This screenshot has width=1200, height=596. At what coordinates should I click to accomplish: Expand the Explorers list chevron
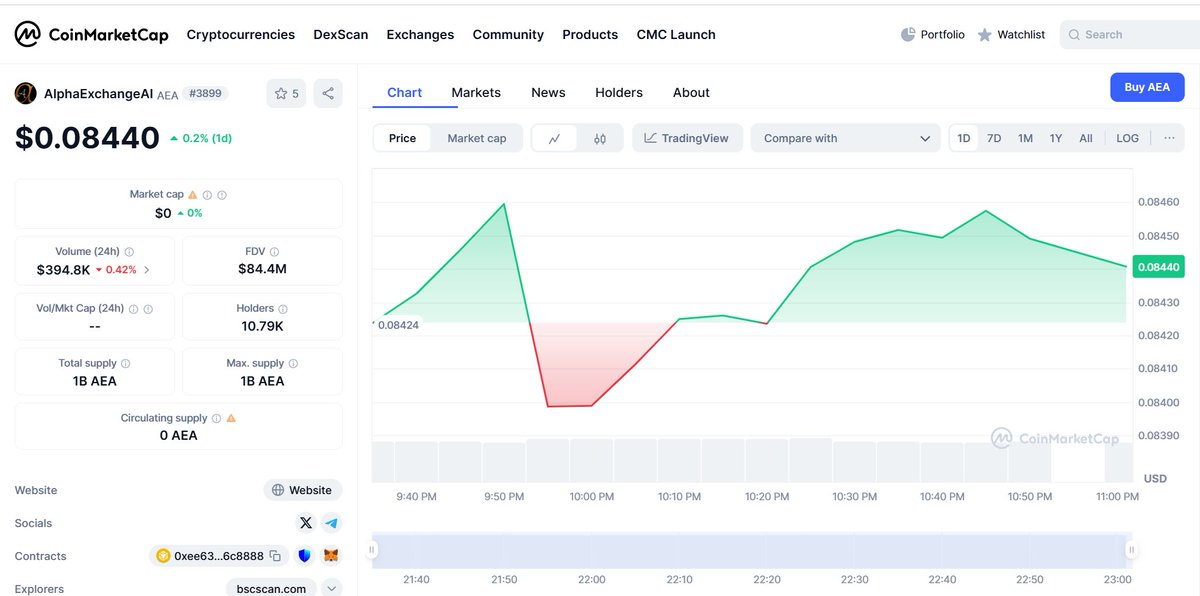(331, 589)
